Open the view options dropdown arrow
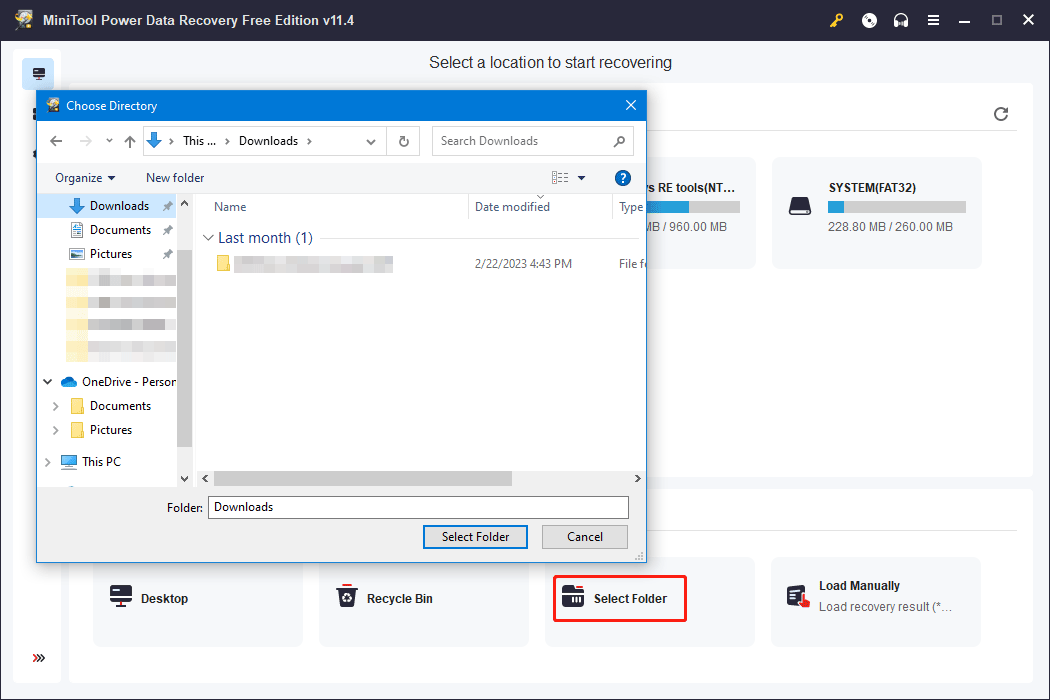 pyautogui.click(x=582, y=178)
